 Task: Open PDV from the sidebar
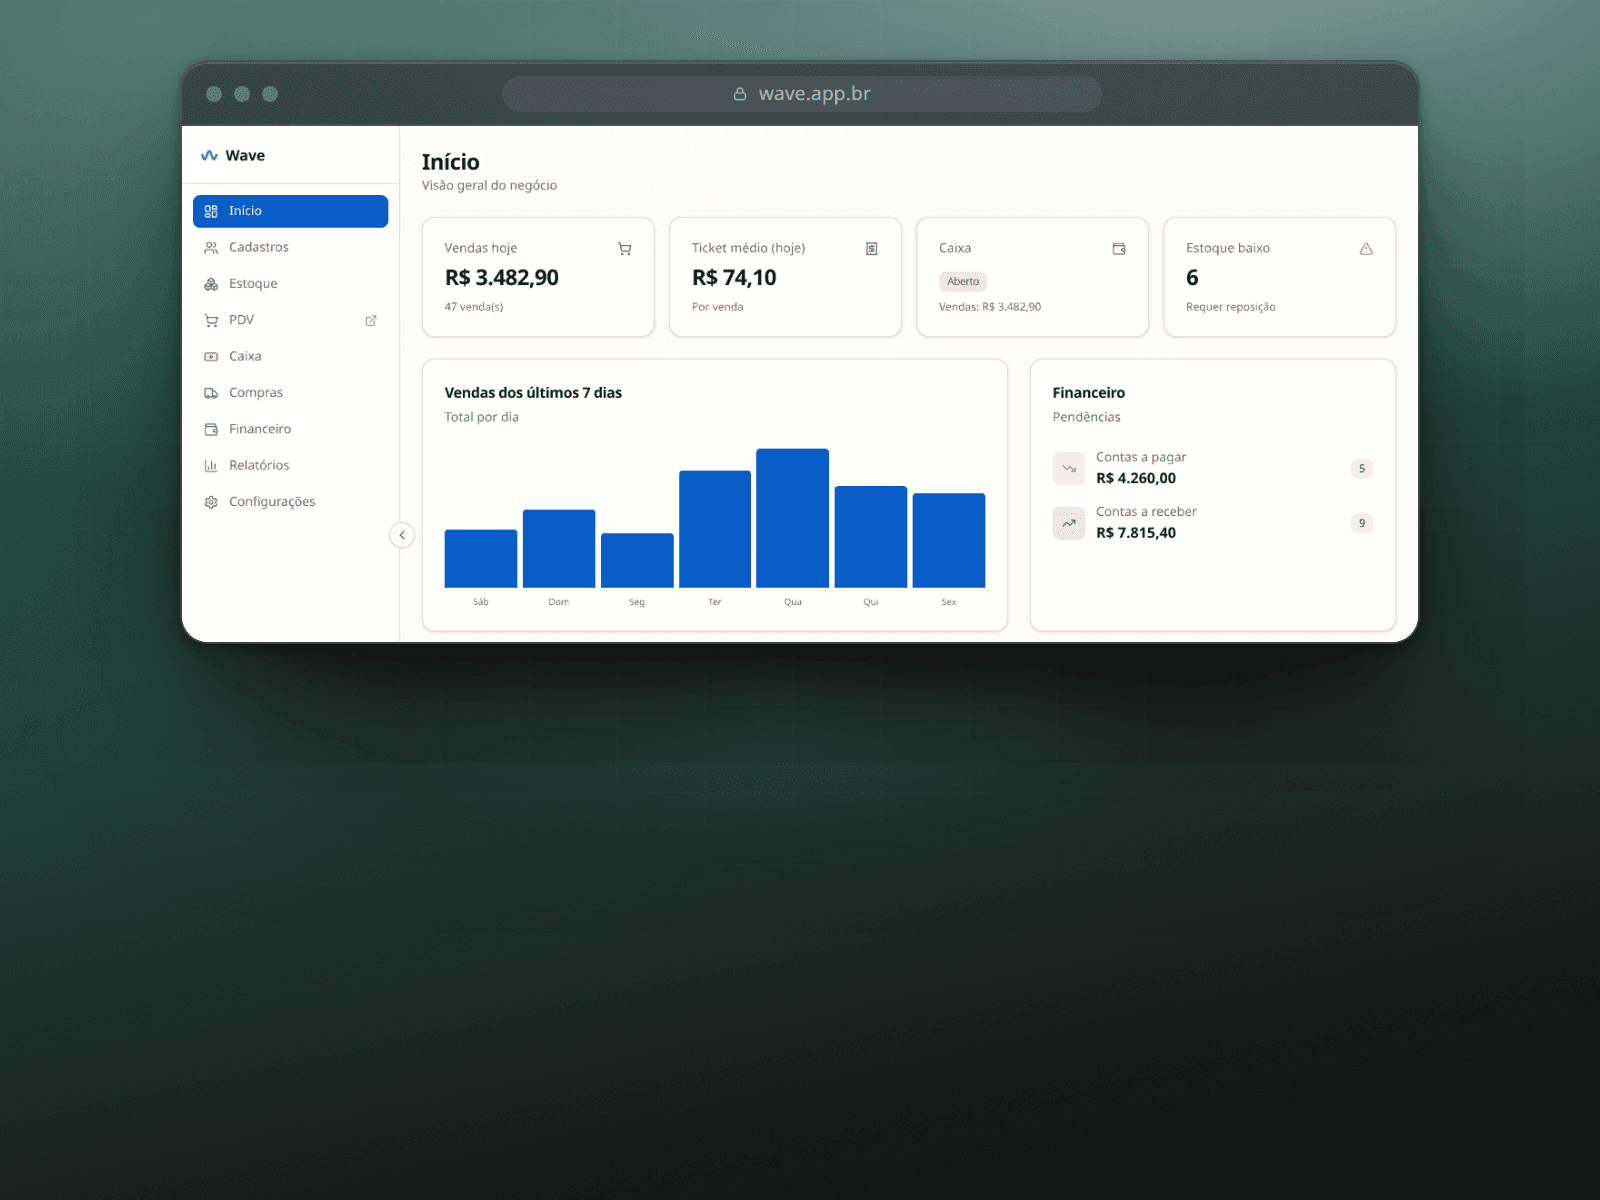(x=290, y=320)
